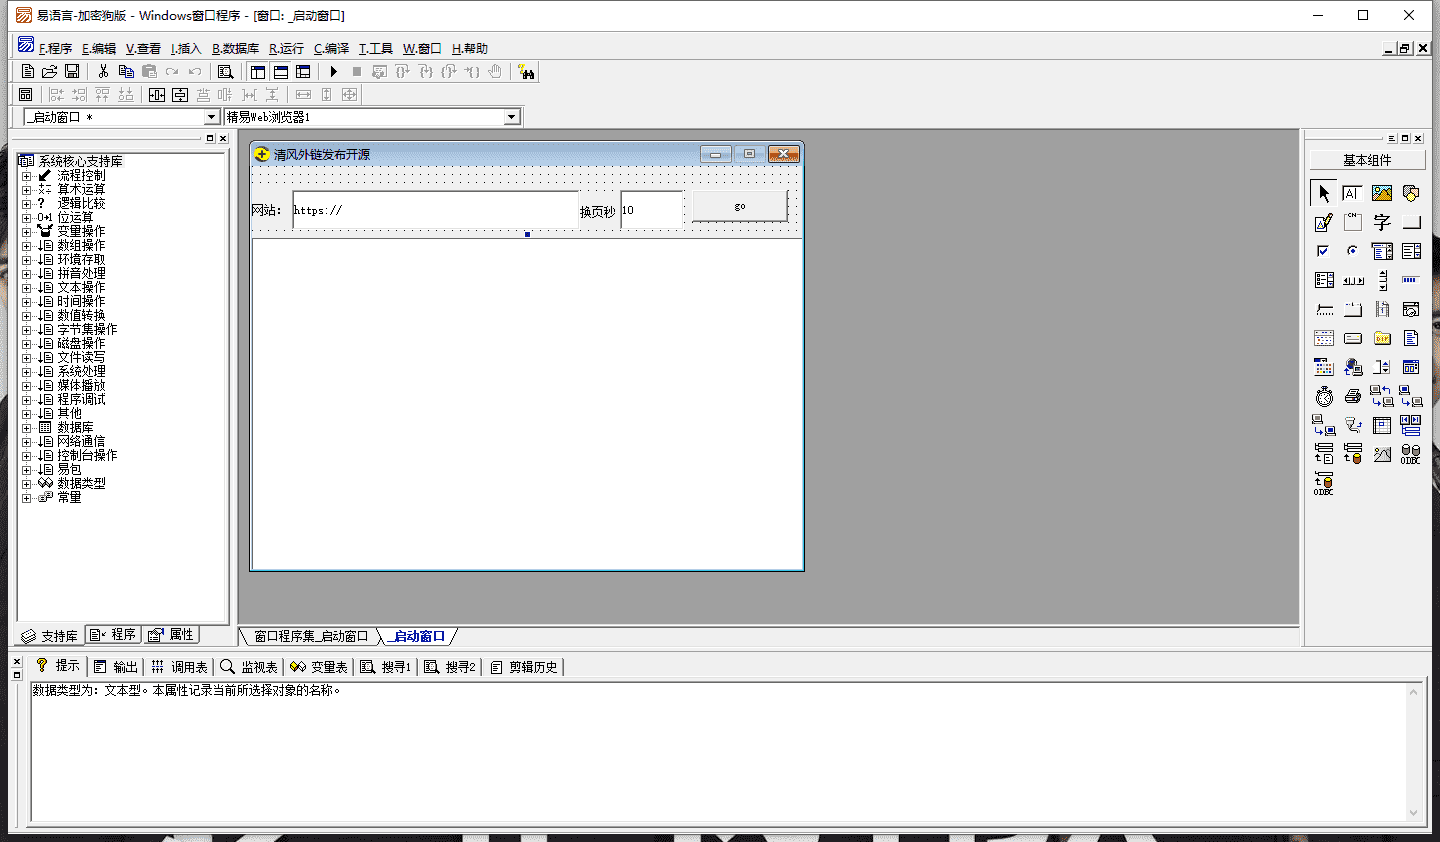The height and width of the screenshot is (842, 1440).
Task: Expand the 流程控制 tree node
Action: [x=27, y=176]
